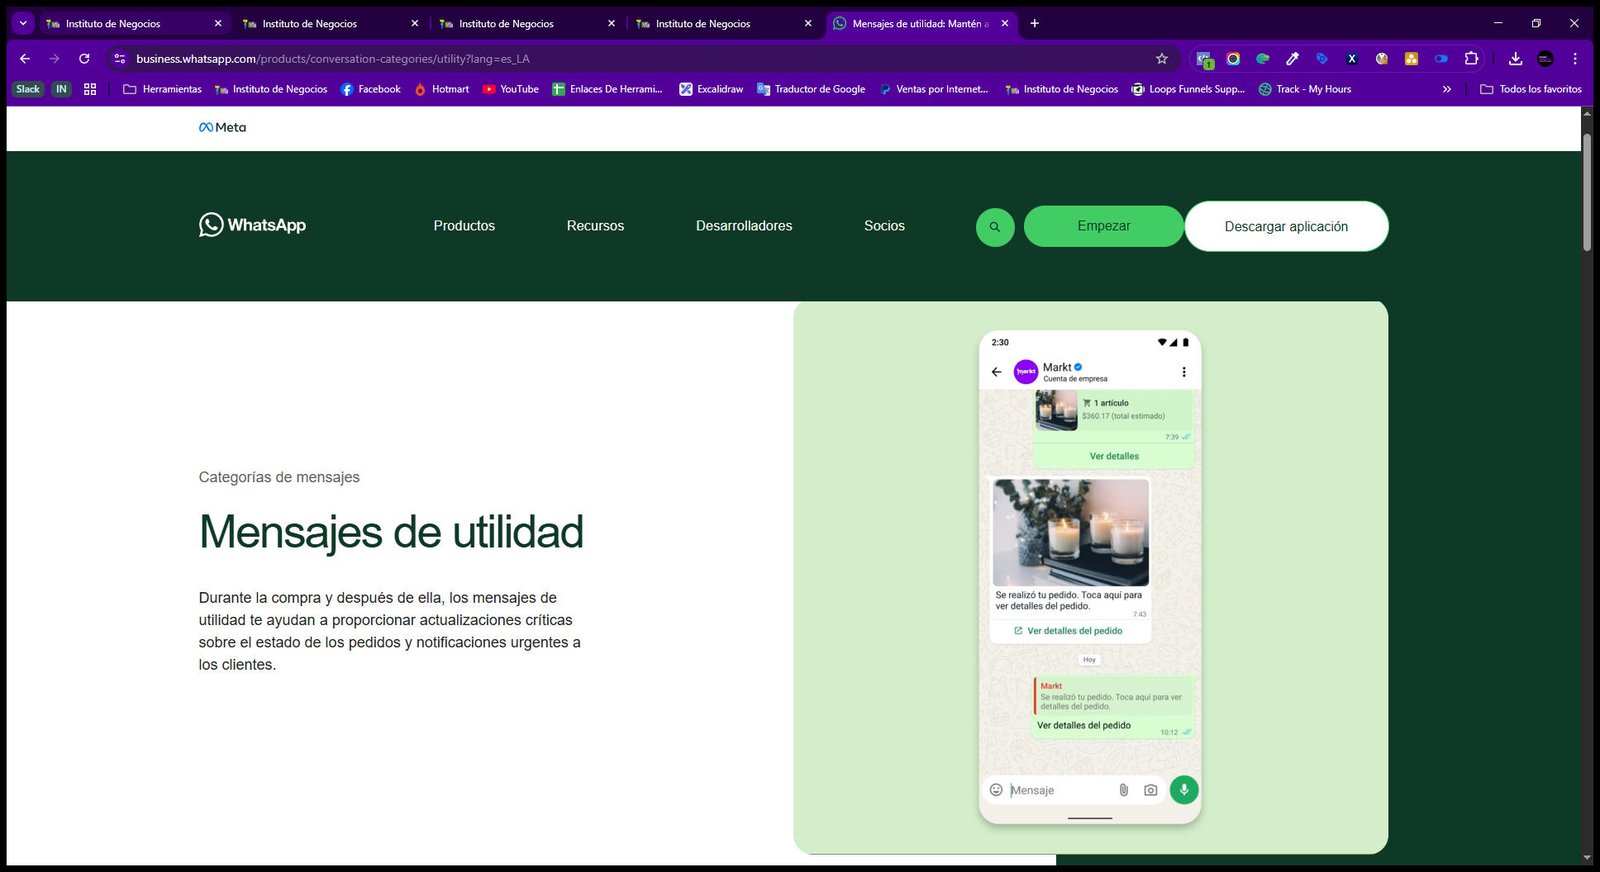The height and width of the screenshot is (872, 1600).
Task: Click the vertical page scrollbar thumb
Action: coord(1586,192)
